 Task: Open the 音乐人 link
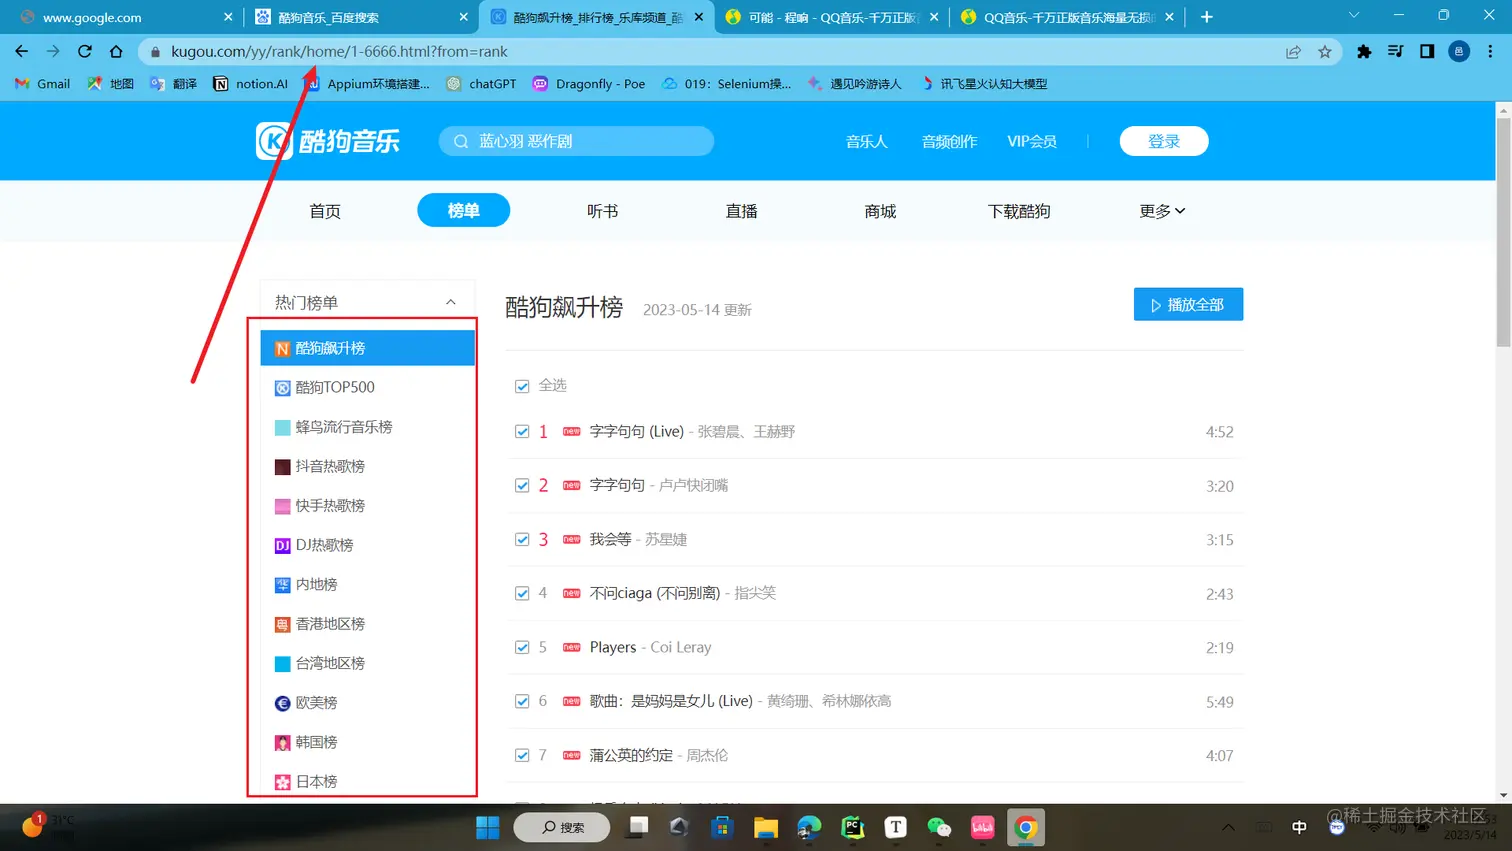(866, 142)
